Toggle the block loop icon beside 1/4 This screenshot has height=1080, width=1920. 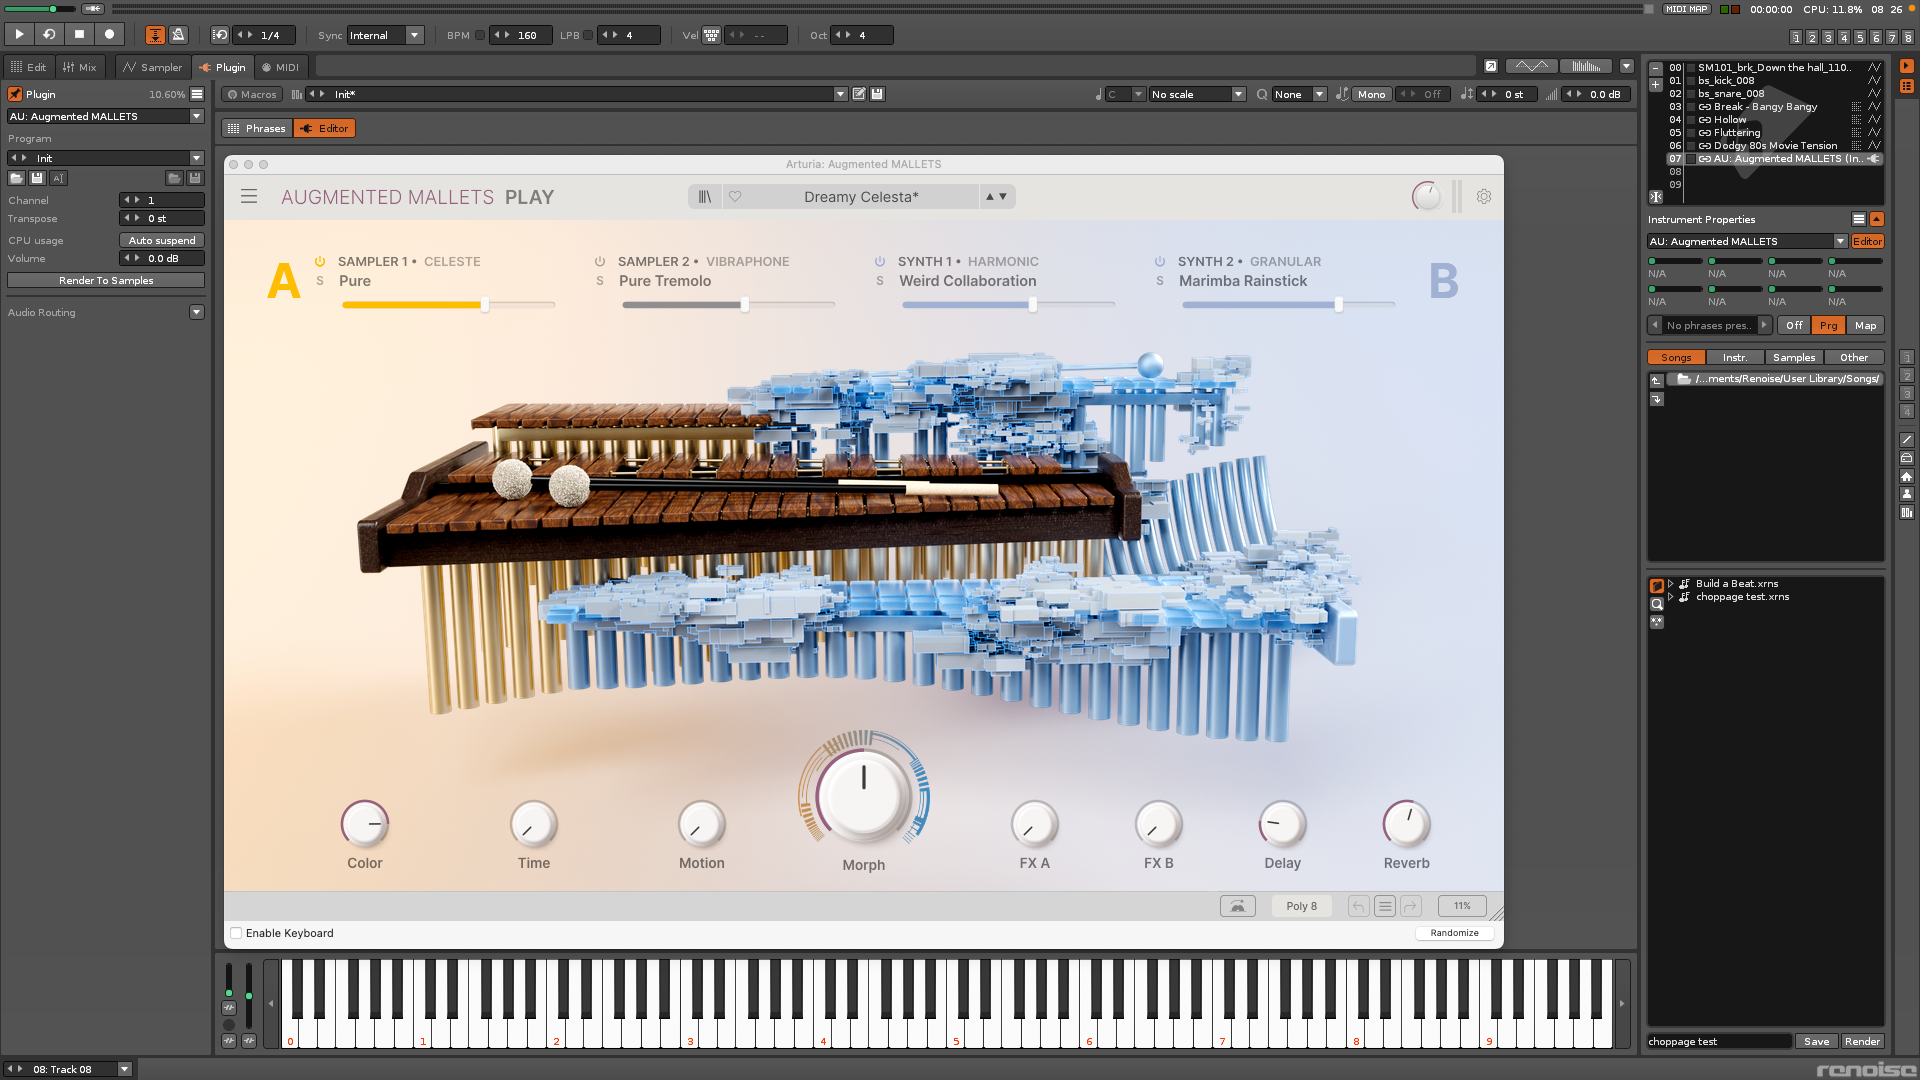point(221,35)
